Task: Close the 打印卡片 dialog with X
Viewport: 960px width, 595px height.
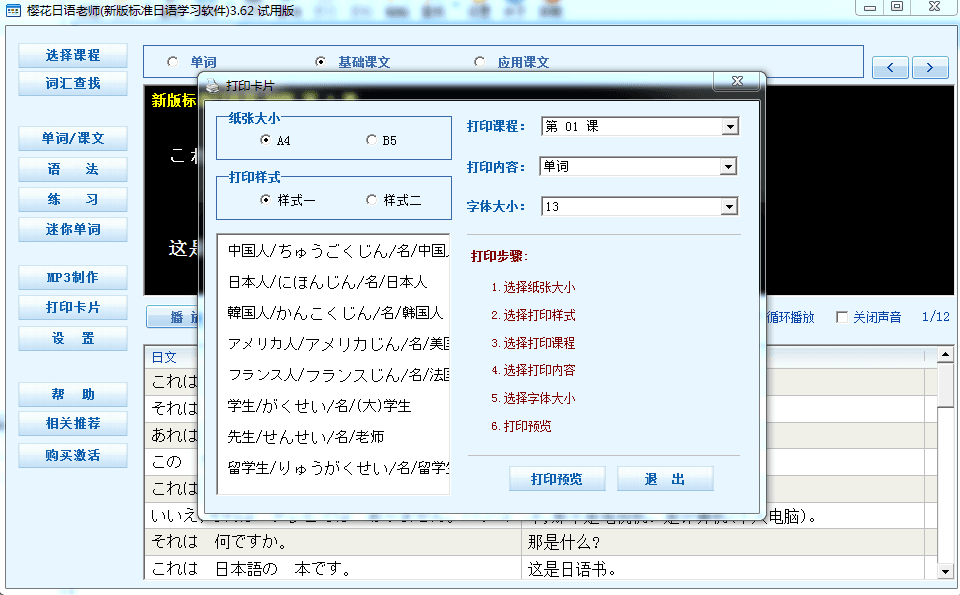Action: [x=737, y=81]
